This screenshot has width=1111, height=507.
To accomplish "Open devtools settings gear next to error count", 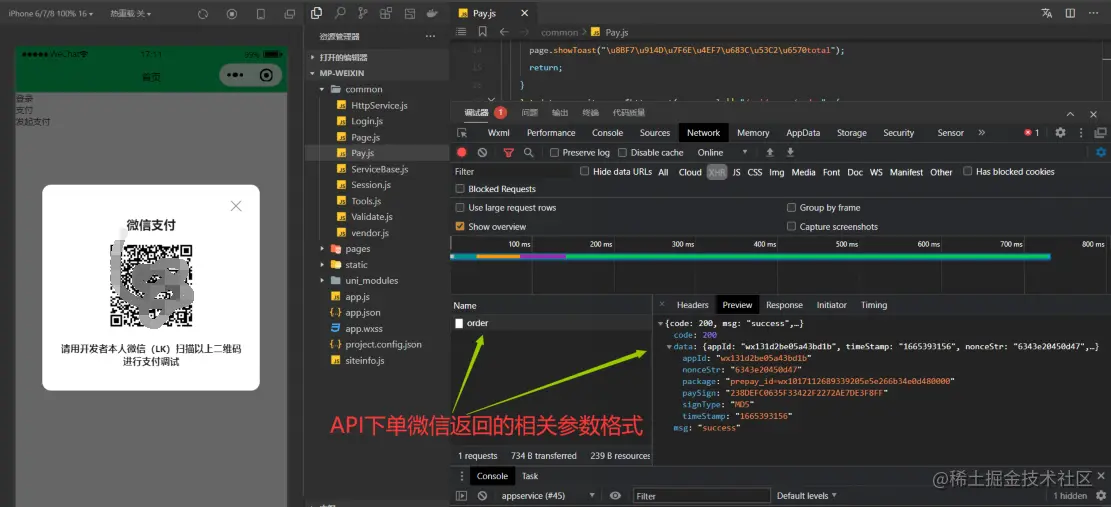I will click(x=1061, y=132).
